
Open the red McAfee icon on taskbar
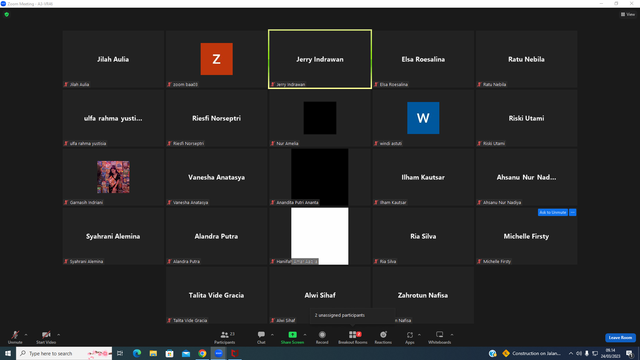click(x=235, y=353)
